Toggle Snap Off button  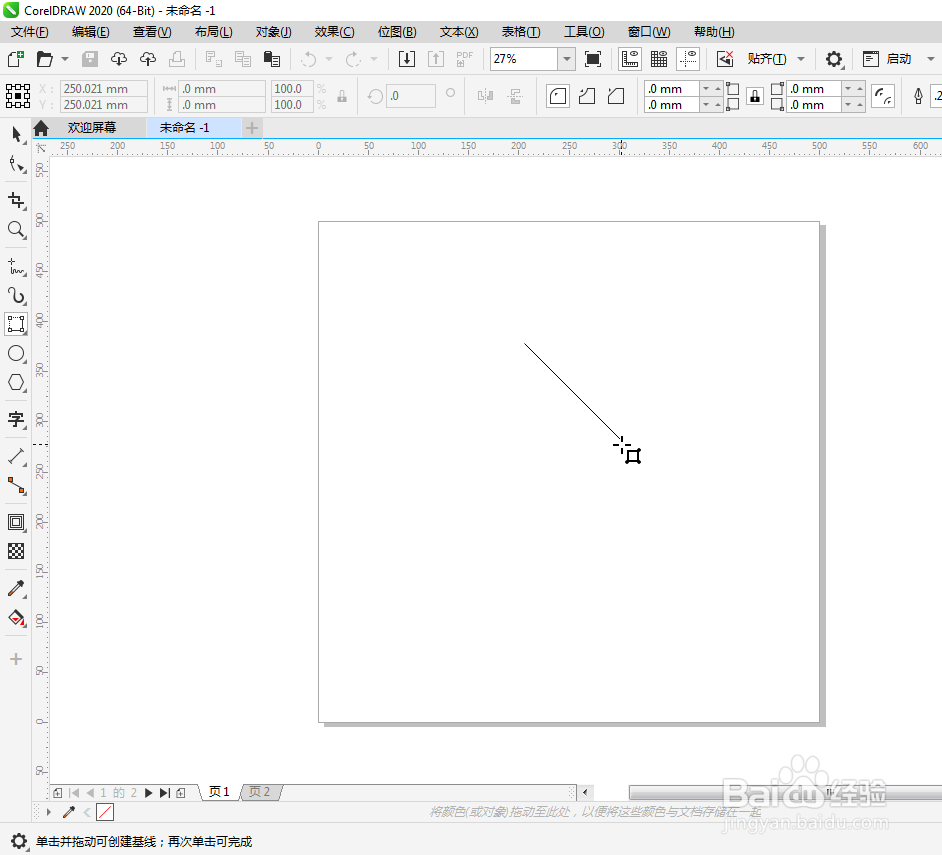[725, 59]
